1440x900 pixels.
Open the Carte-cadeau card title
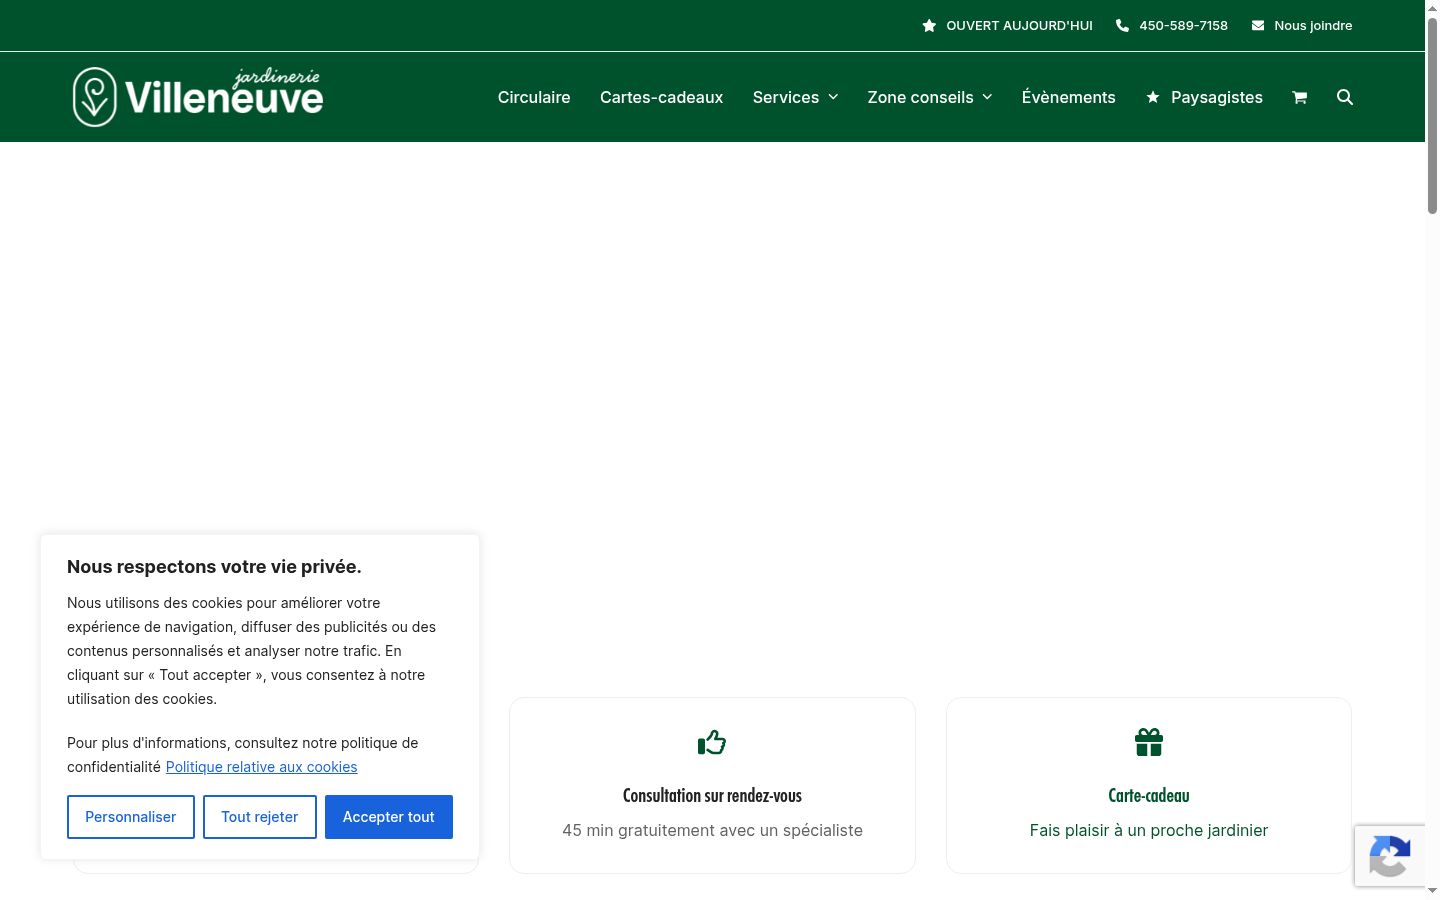tap(1149, 796)
